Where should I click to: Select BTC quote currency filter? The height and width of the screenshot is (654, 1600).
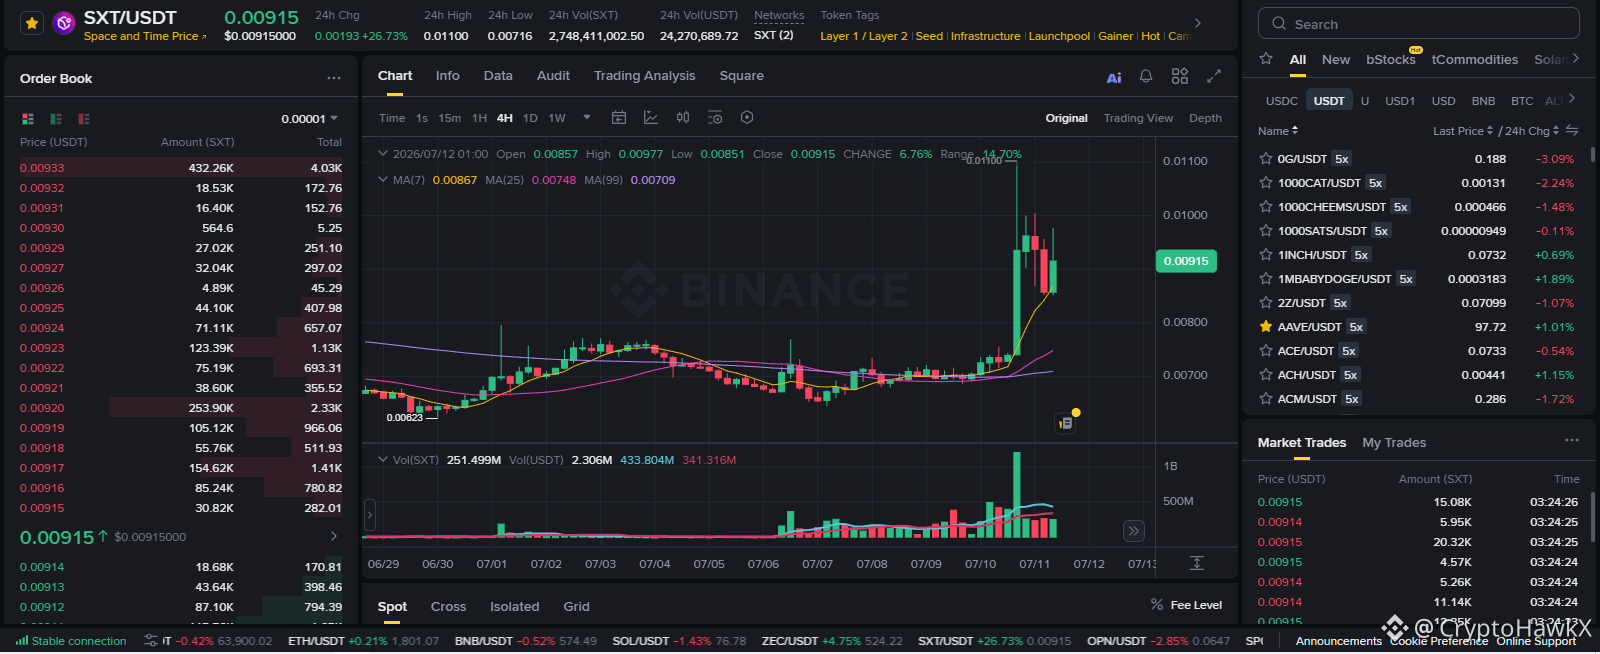[x=1522, y=101]
